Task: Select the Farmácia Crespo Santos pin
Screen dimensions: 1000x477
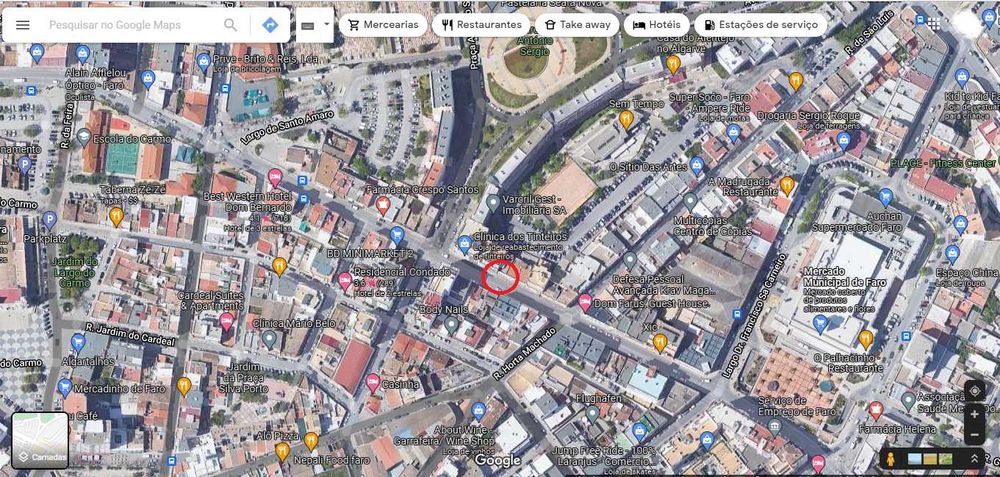Action: tap(383, 205)
